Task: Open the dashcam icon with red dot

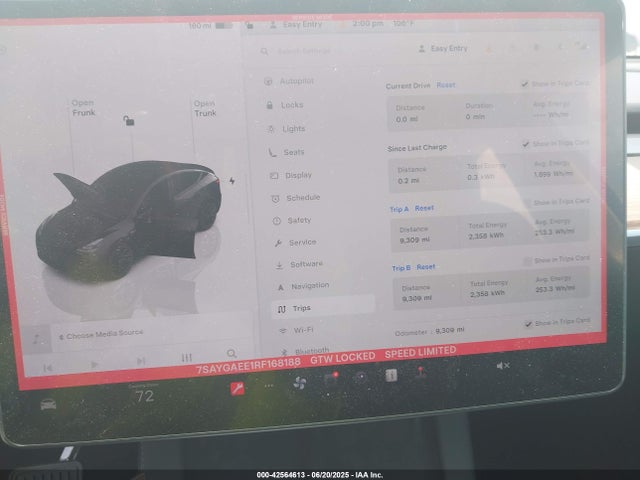Action: [x=331, y=378]
